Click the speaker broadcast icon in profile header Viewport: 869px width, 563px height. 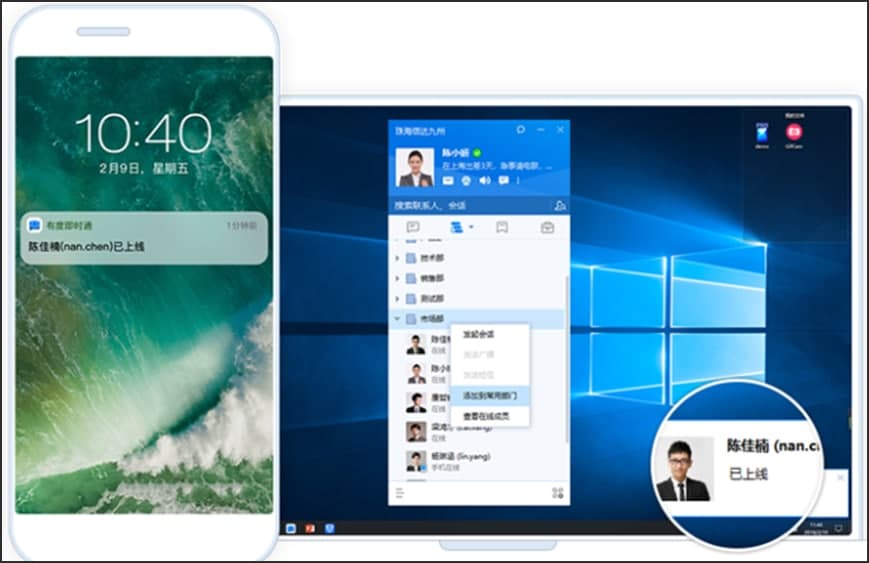485,181
